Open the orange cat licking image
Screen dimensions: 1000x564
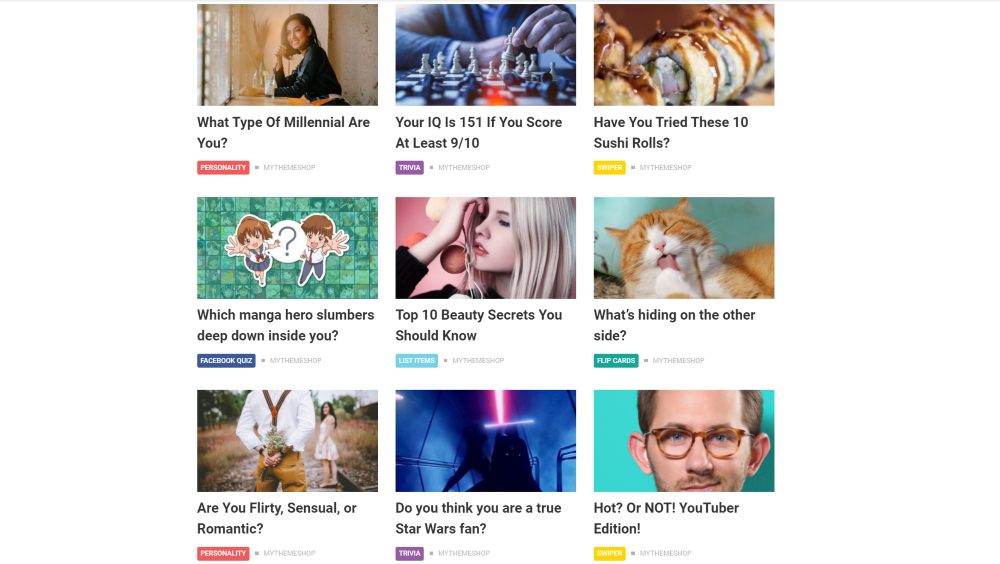coord(684,248)
